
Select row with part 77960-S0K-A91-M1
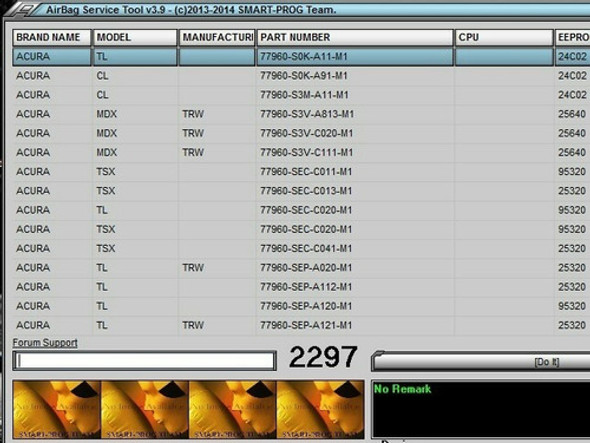pyautogui.click(x=301, y=76)
